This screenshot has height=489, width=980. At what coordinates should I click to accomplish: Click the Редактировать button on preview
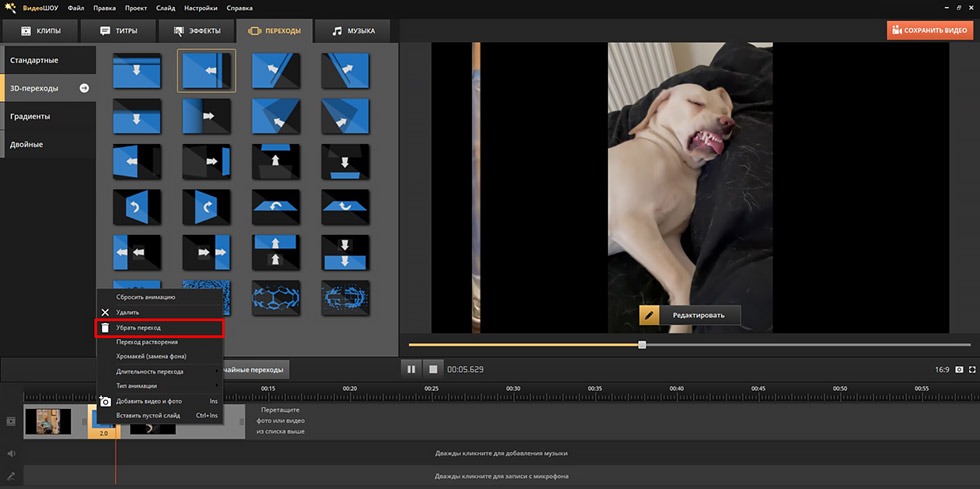(690, 315)
